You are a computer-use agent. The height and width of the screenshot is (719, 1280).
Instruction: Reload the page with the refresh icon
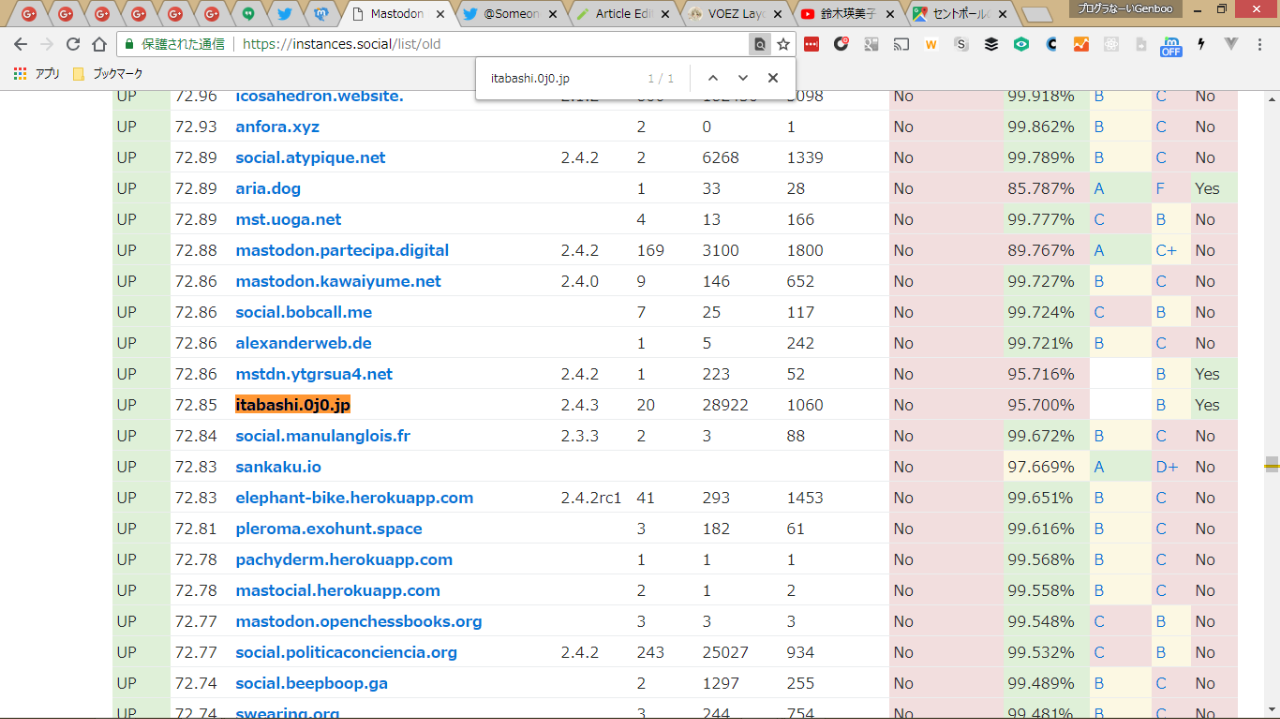click(73, 44)
